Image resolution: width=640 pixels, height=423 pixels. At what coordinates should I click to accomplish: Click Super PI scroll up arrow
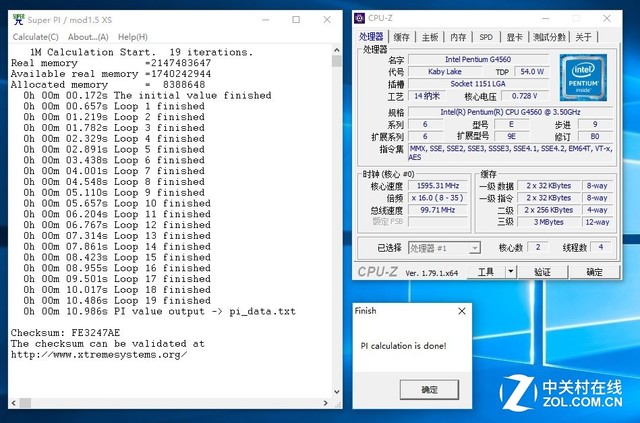(x=337, y=50)
